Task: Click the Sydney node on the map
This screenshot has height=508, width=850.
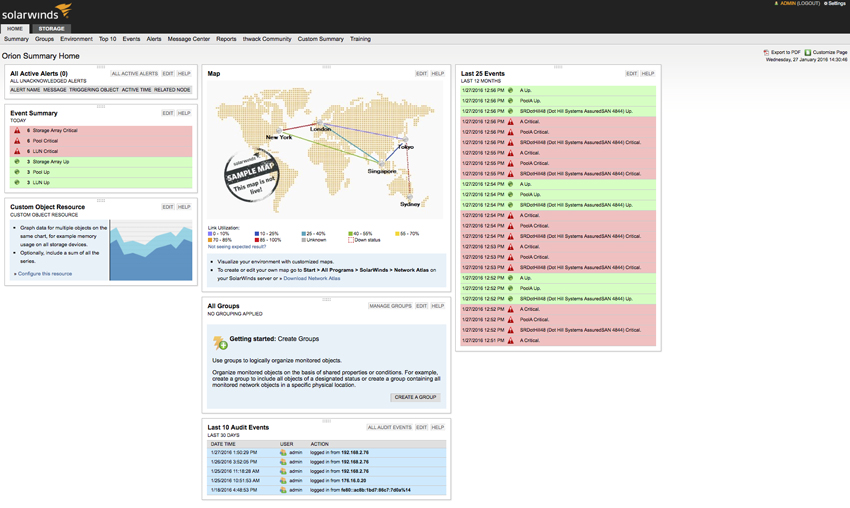Action: coord(410,197)
